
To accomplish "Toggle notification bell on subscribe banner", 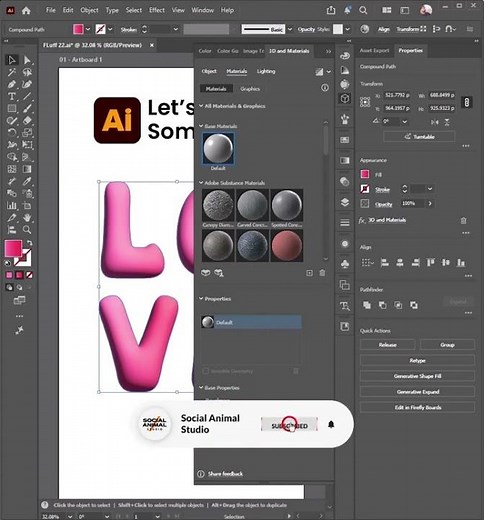I will coord(331,424).
